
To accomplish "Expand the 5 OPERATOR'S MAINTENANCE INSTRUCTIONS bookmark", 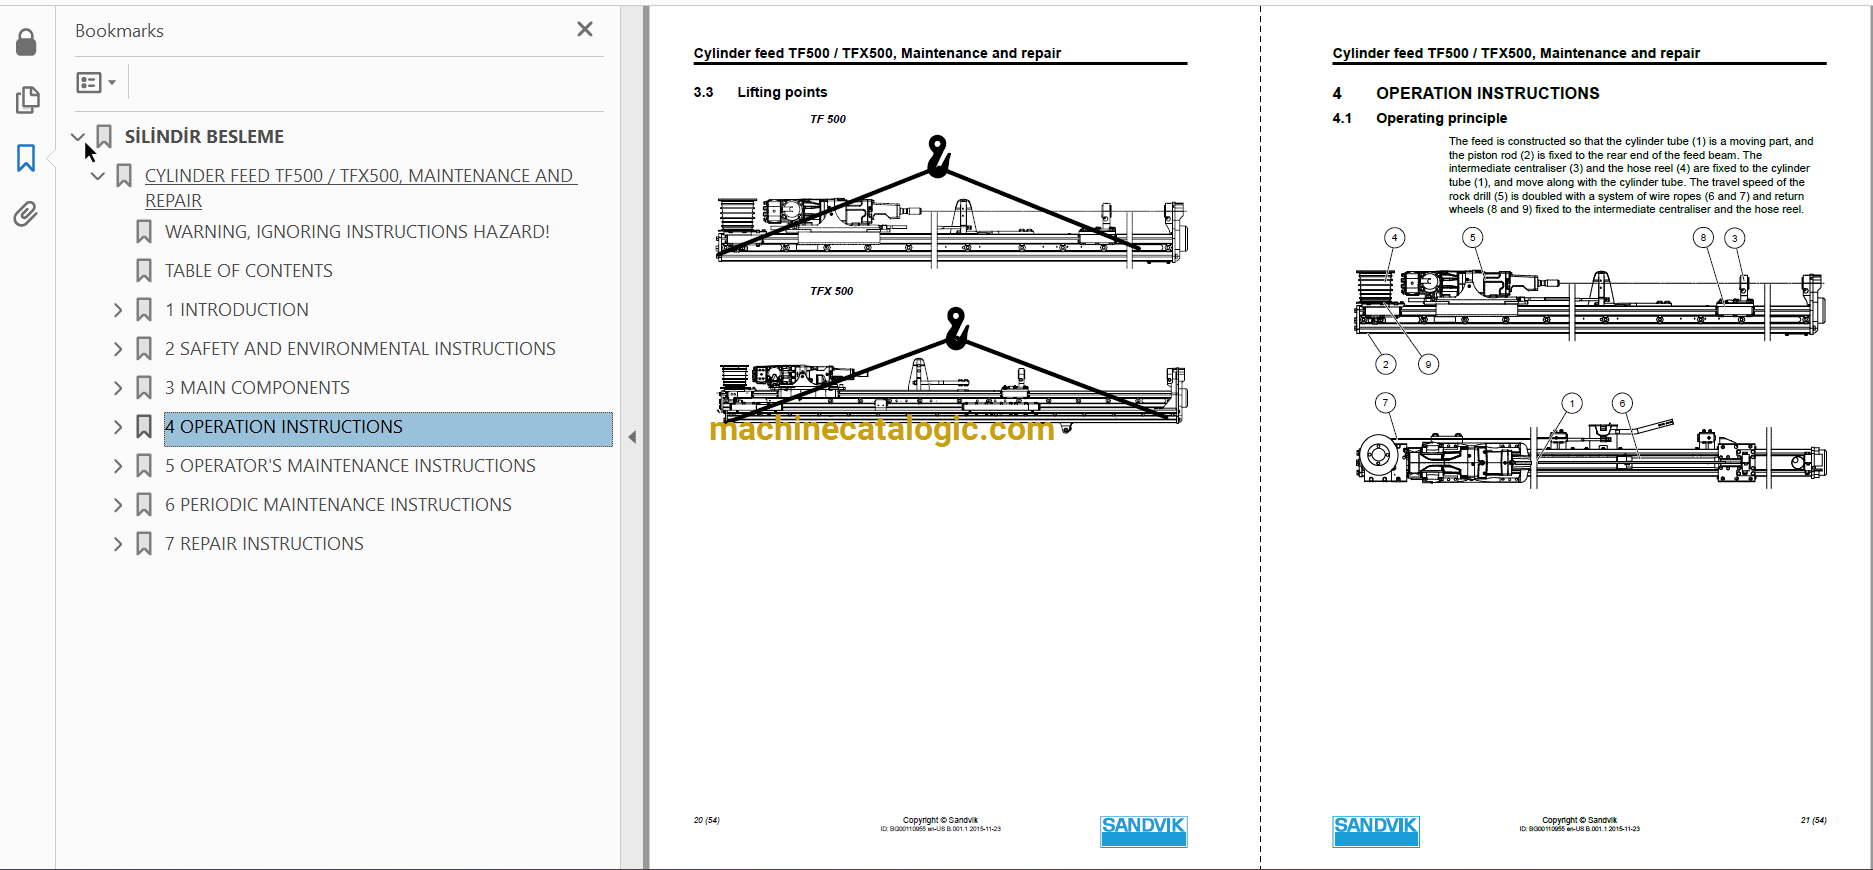I will click(118, 466).
